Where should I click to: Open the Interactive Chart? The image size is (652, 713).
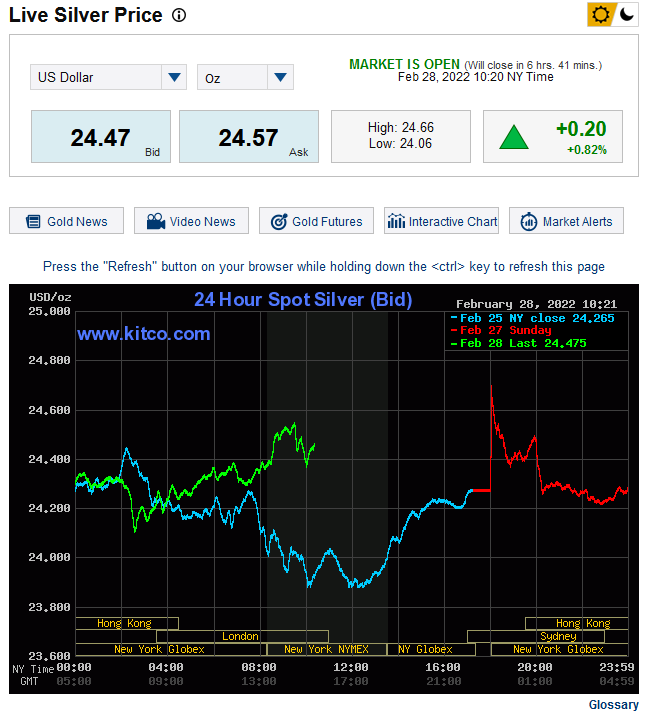[x=441, y=221]
